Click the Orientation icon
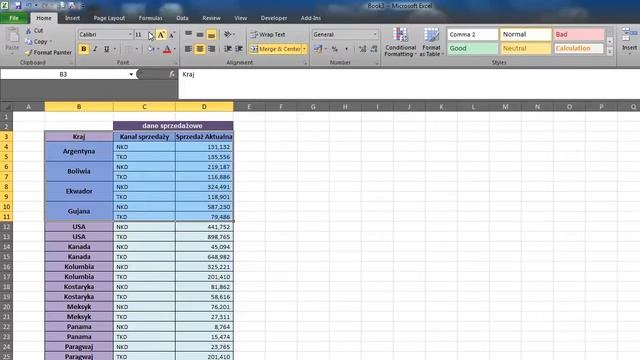Screen dimensions: 640x360 [228, 35]
